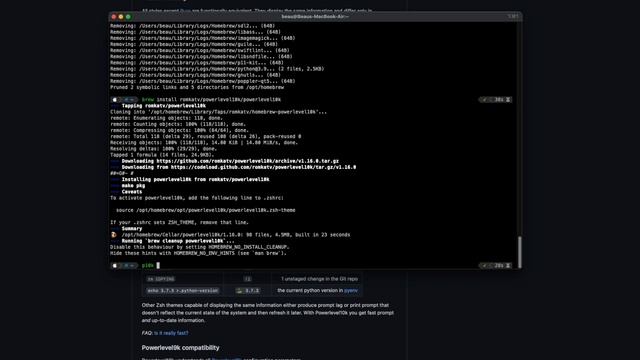The height and width of the screenshot is (360, 640).
Task: Click the HOMEBREW_NO_INSTALL_CLEANUP hint line
Action: coord(200,247)
